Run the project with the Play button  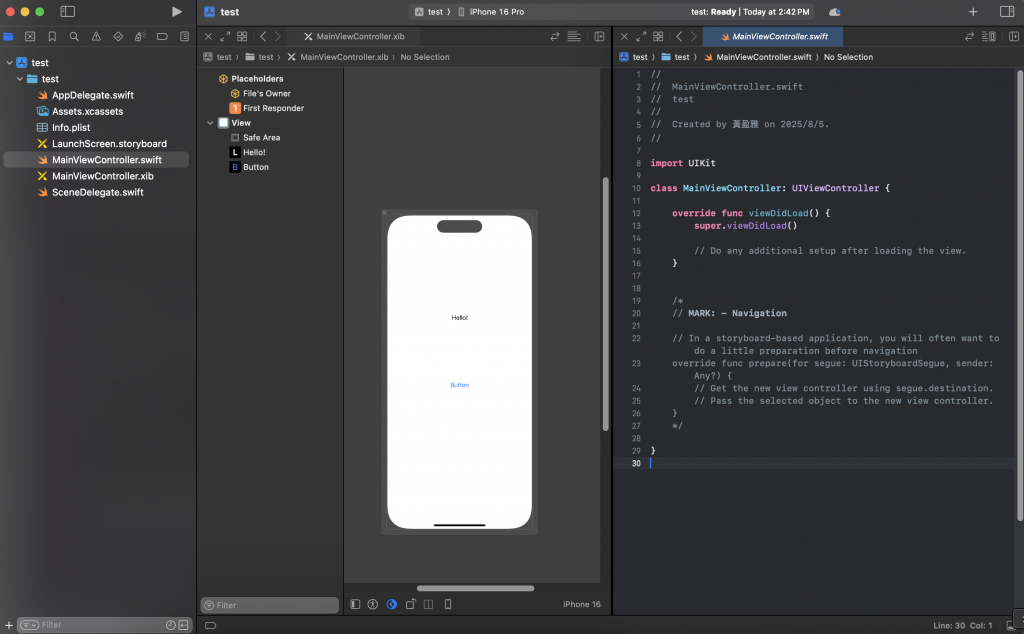(176, 12)
